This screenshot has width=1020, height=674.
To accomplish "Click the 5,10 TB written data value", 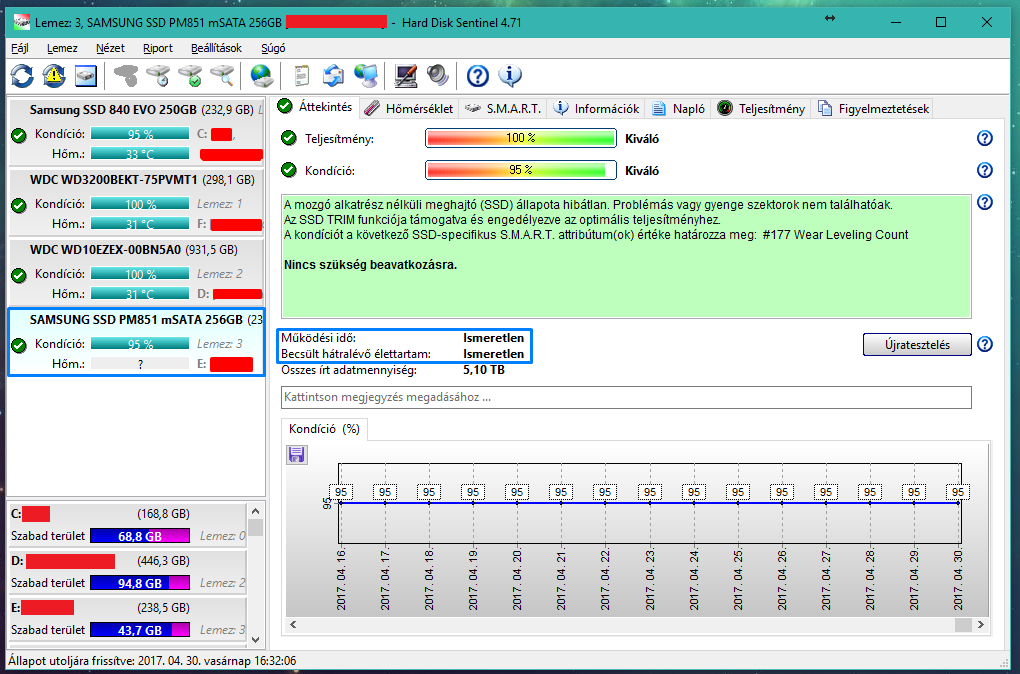I will pyautogui.click(x=484, y=370).
